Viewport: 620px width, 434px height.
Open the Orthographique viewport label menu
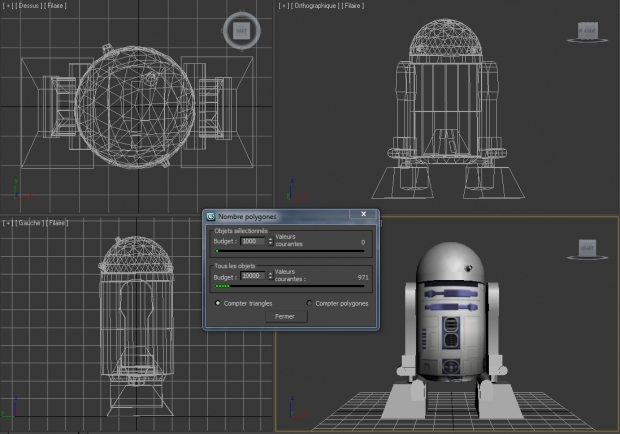pos(315,6)
